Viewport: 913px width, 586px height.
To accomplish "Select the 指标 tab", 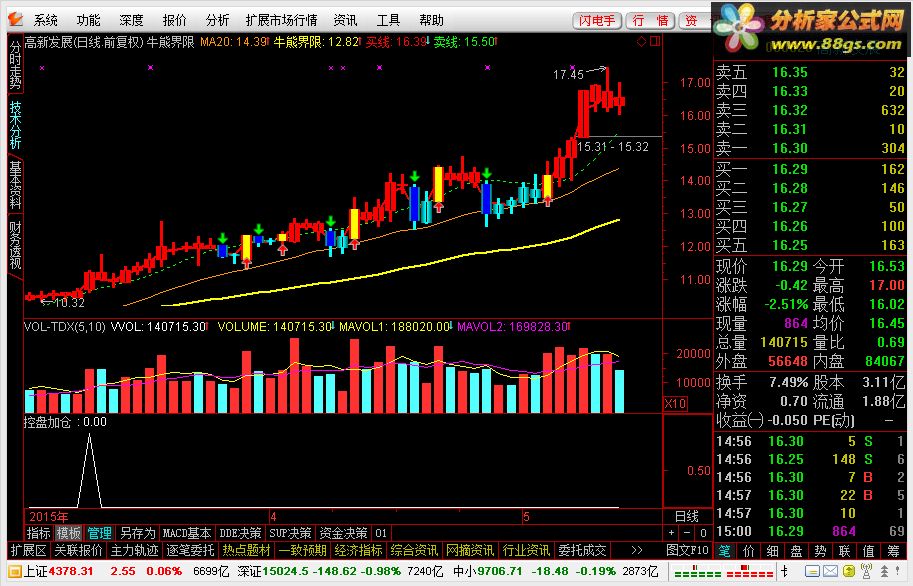I will coord(38,533).
